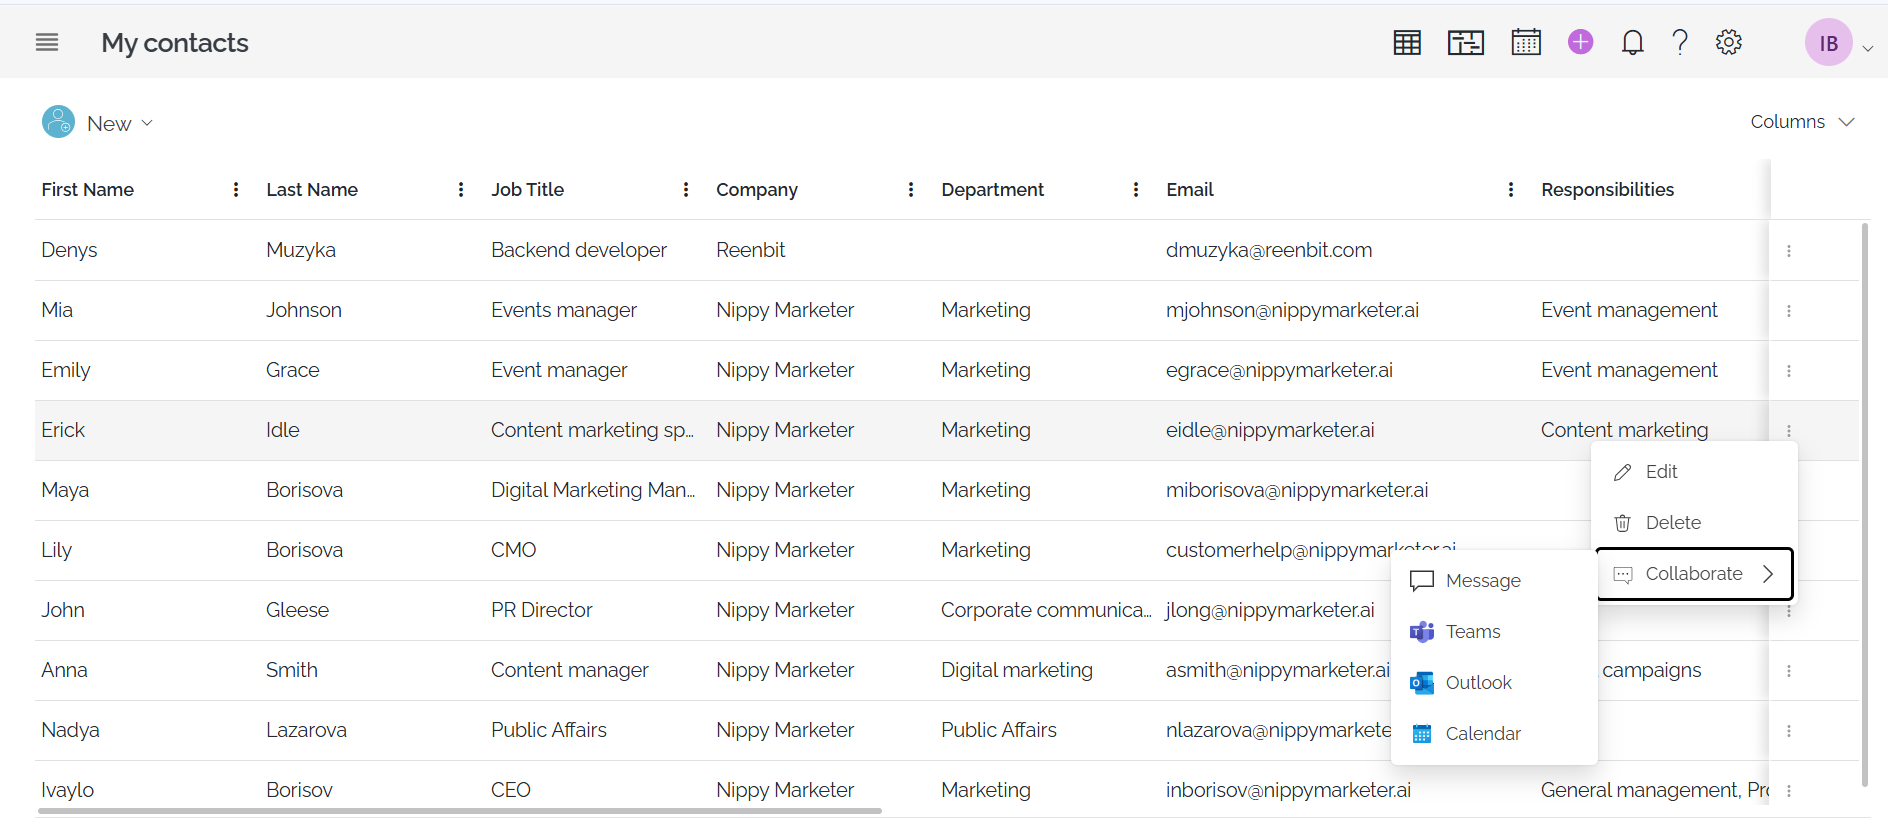
Task: Expand the Columns dropdown
Action: click(1802, 122)
